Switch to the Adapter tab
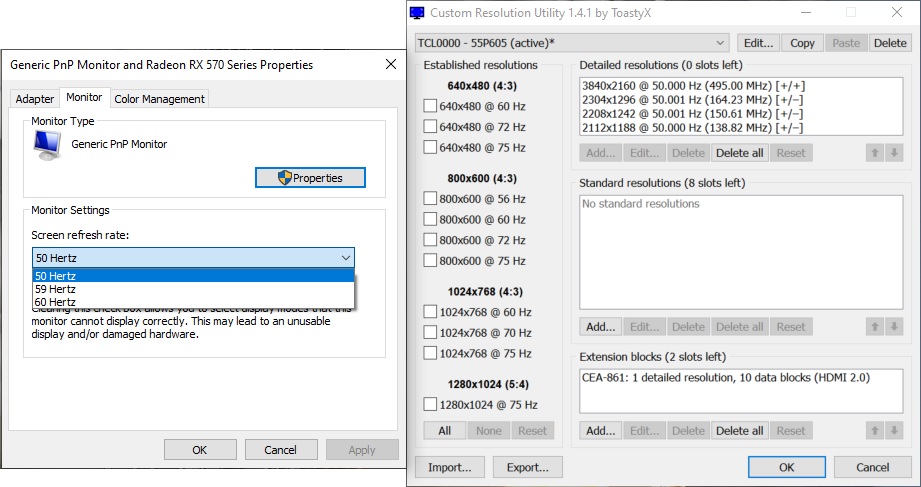This screenshot has width=921, height=487. click(35, 99)
